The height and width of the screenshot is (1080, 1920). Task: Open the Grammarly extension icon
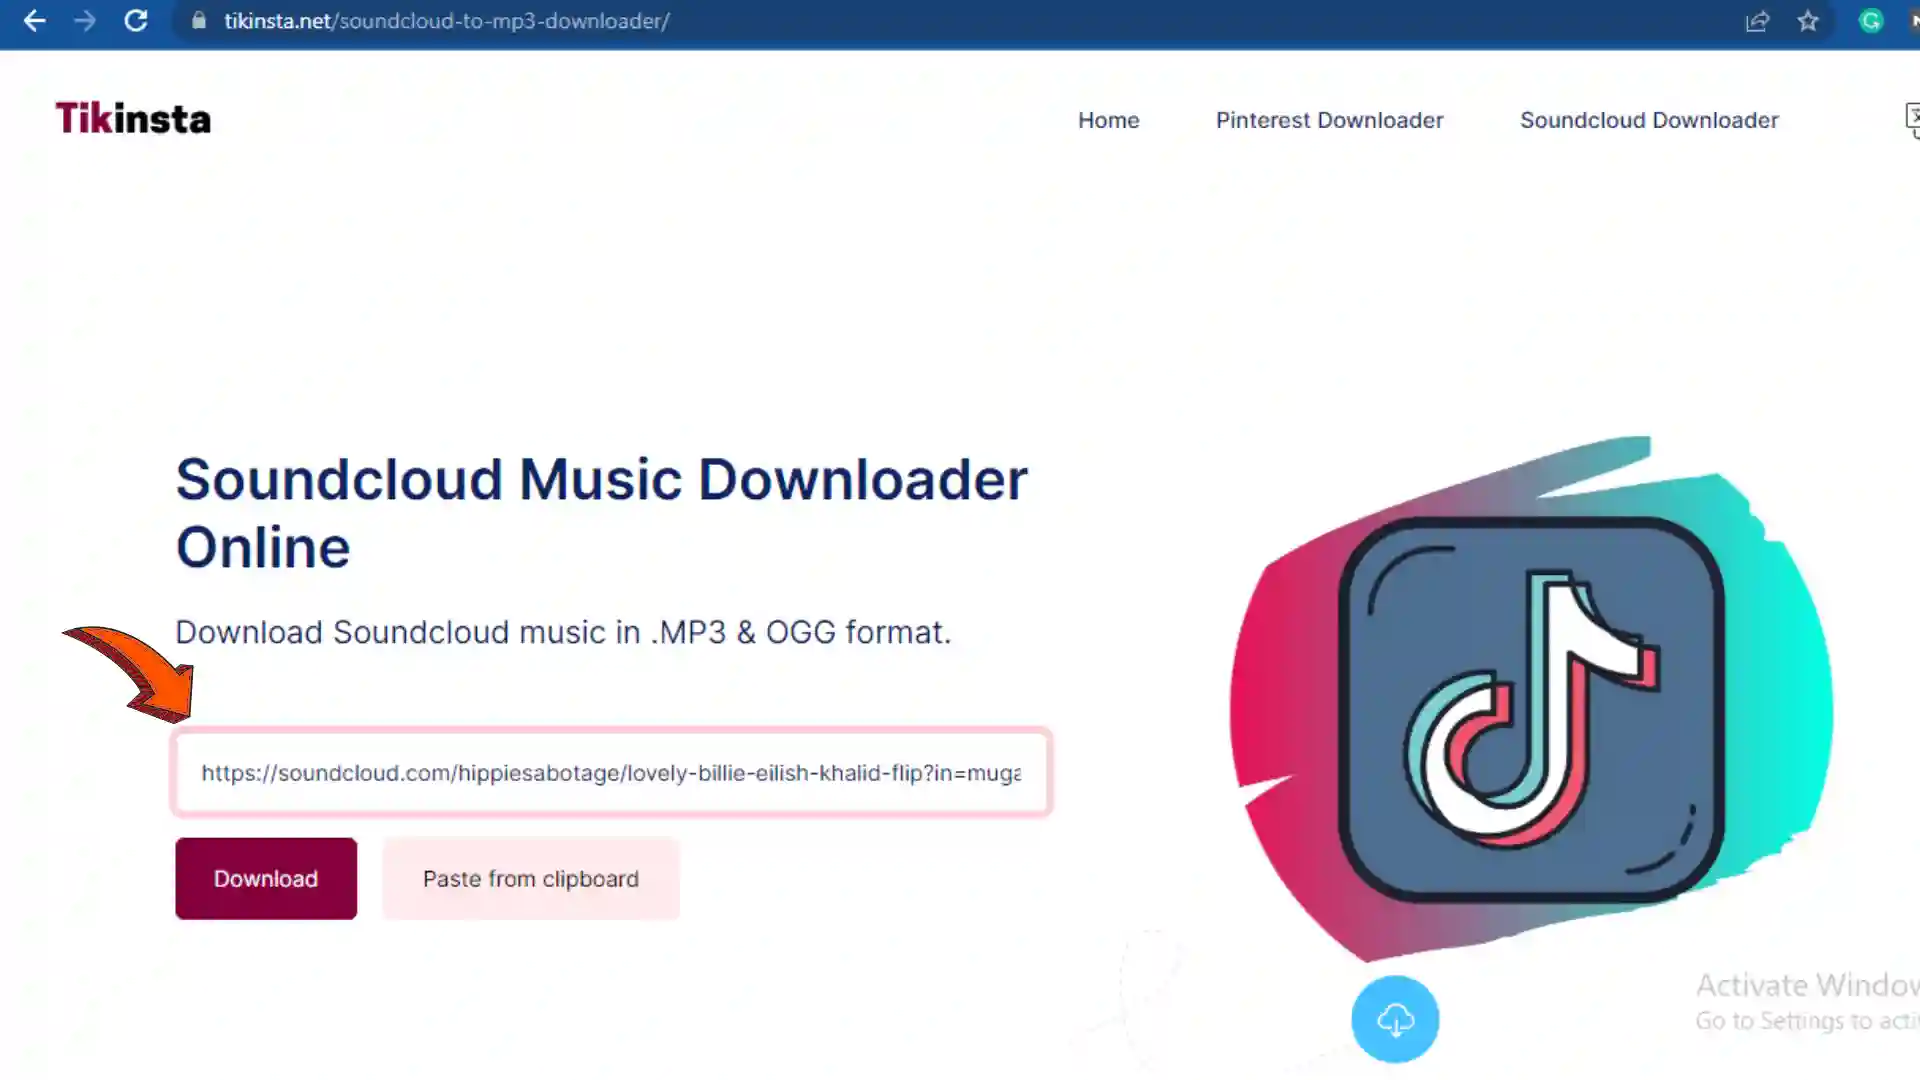(1871, 21)
